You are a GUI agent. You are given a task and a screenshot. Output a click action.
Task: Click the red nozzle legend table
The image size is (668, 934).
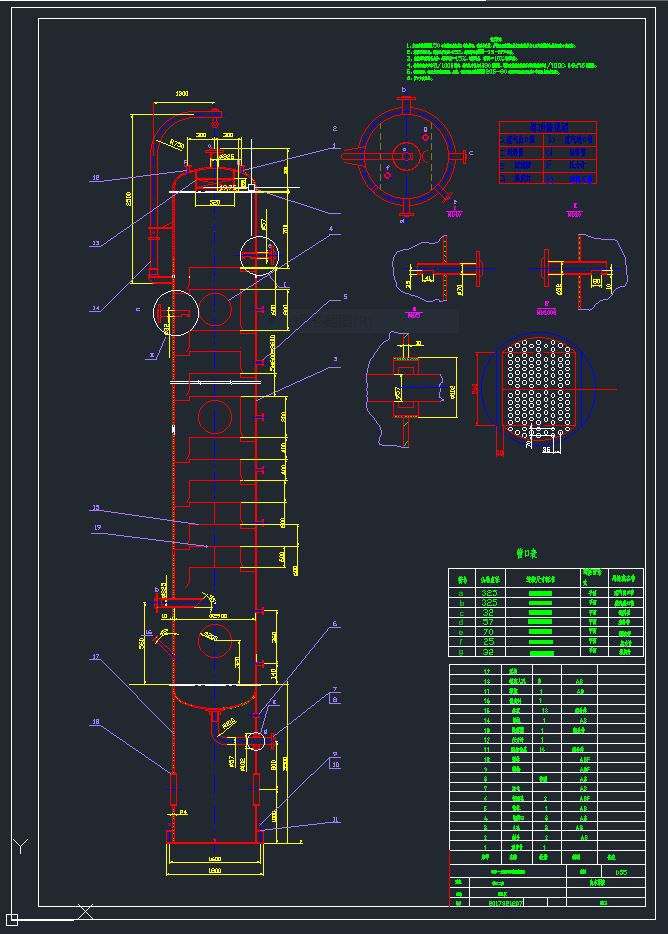point(548,152)
